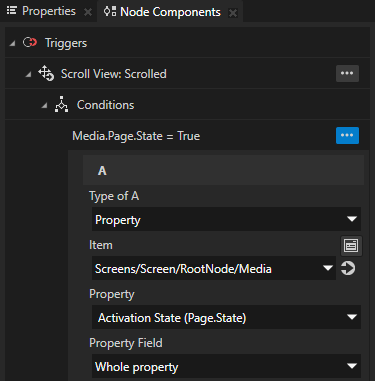The width and height of the screenshot is (375, 381).
Task: Open the blue condition options button
Action: (347, 135)
